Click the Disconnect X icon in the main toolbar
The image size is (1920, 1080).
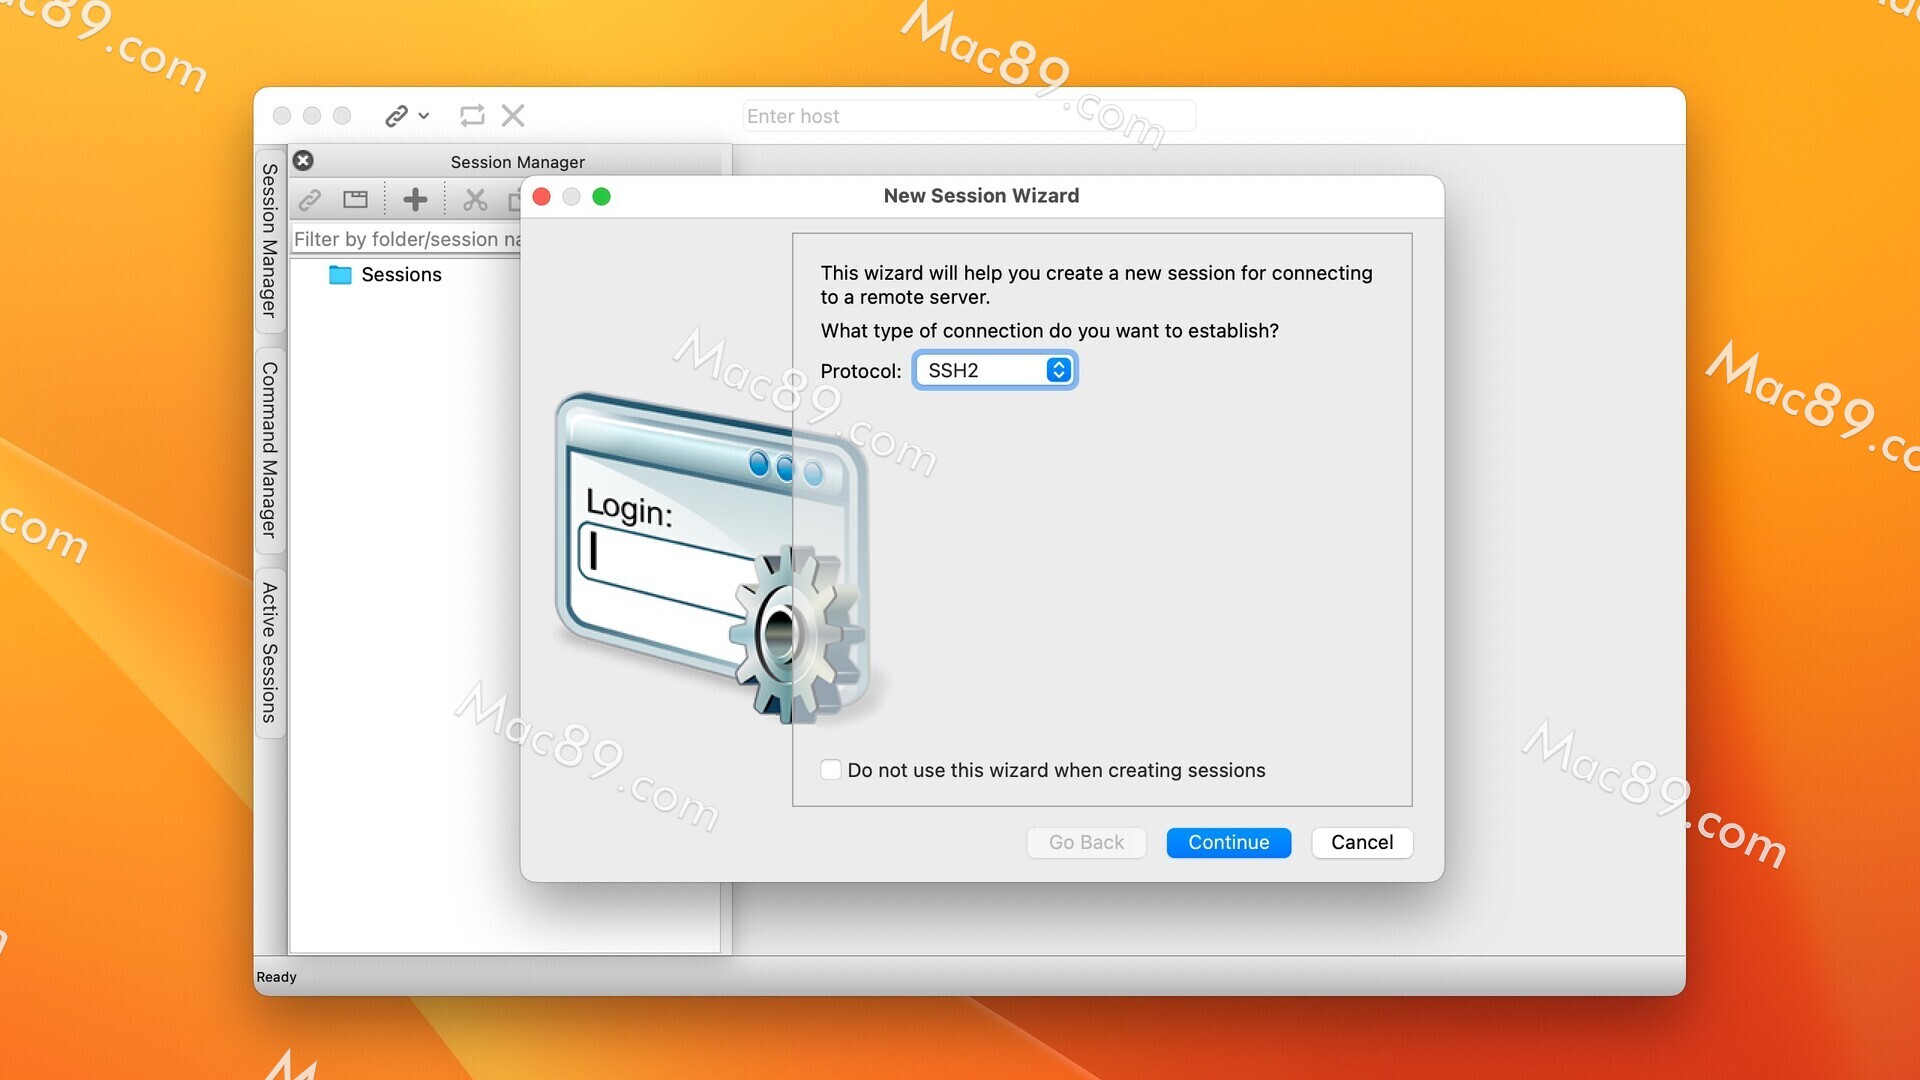pyautogui.click(x=513, y=116)
